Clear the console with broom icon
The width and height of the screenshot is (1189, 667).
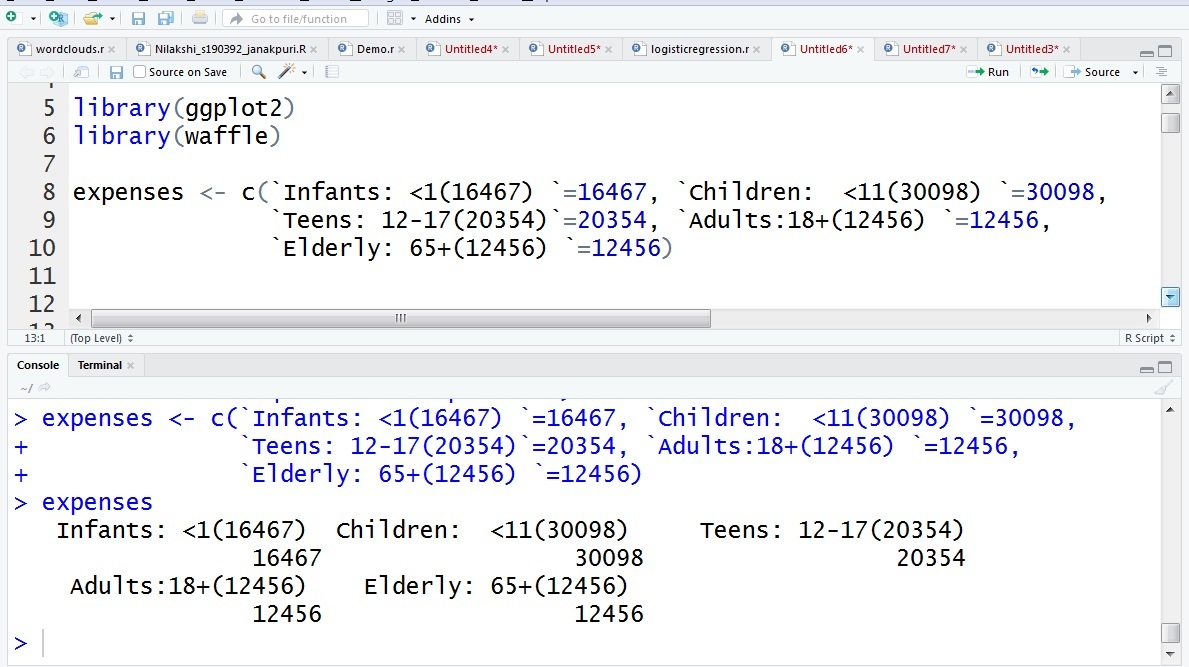[1162, 388]
